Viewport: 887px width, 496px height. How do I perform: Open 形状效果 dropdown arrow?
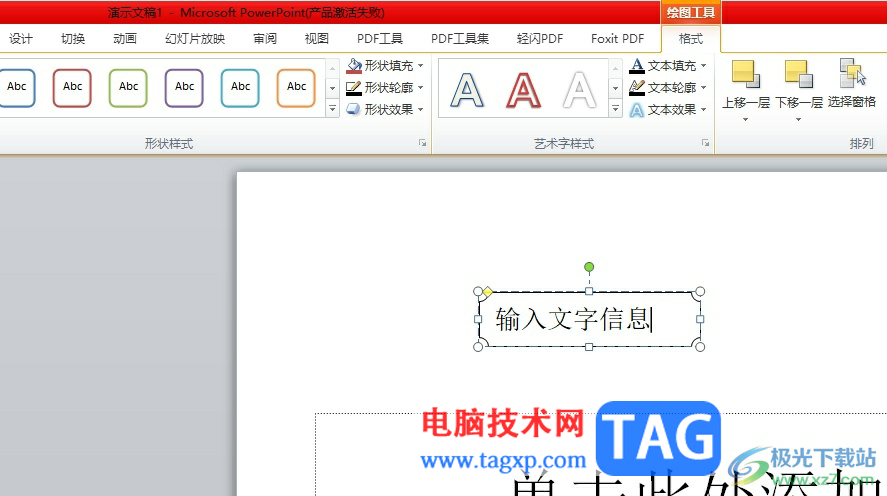(421, 110)
